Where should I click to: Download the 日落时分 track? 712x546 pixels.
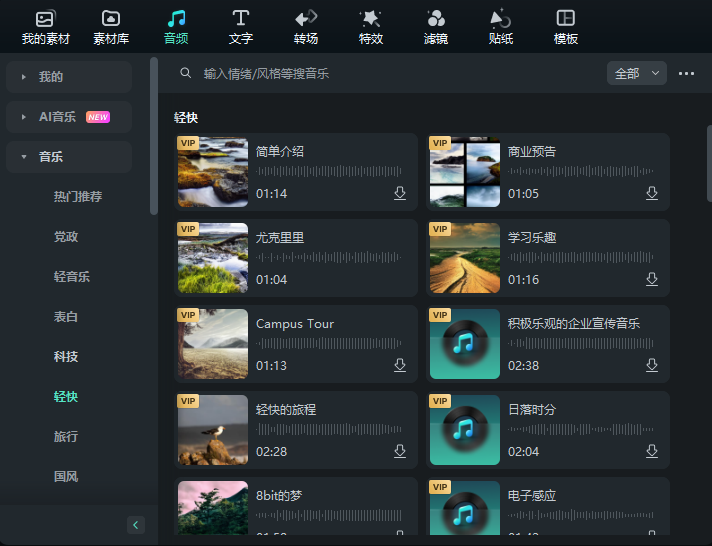652,451
